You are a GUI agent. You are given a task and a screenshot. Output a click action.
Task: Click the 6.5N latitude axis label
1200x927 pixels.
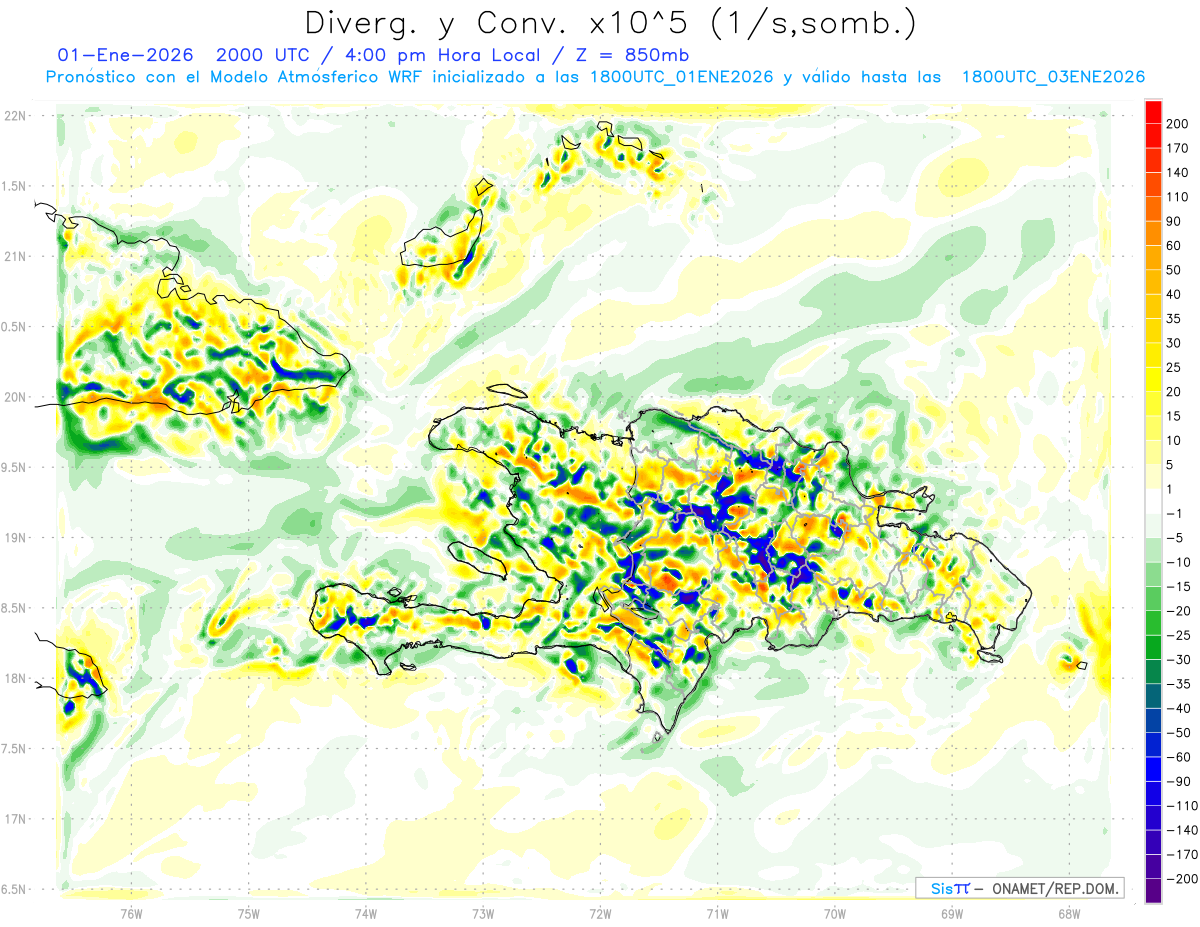(x=15, y=889)
